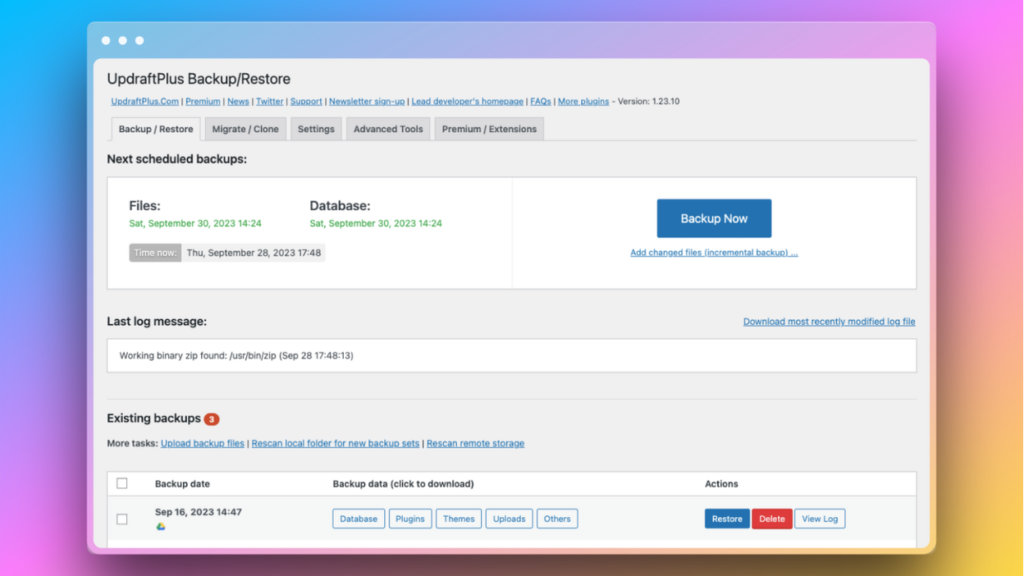The image size is (1024, 576).
Task: Download the Themes backup data
Action: pos(458,519)
